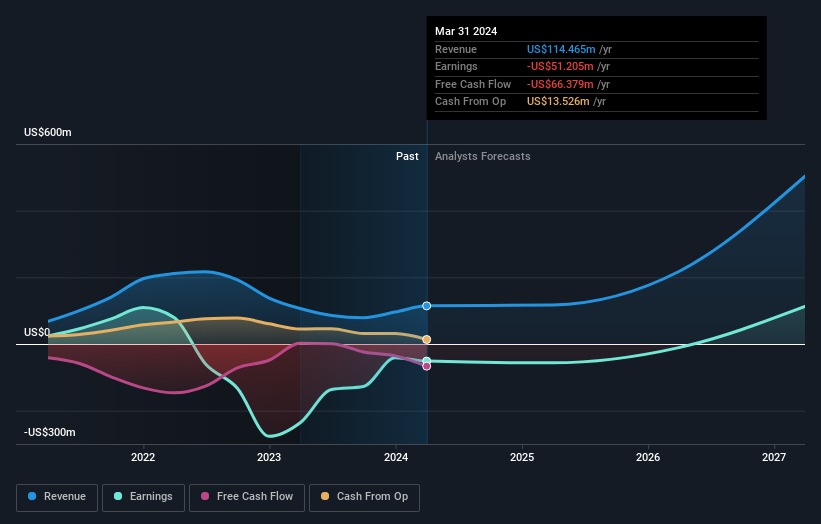821x524 pixels.
Task: Click the 2024 x-axis label
Action: pyautogui.click(x=396, y=457)
